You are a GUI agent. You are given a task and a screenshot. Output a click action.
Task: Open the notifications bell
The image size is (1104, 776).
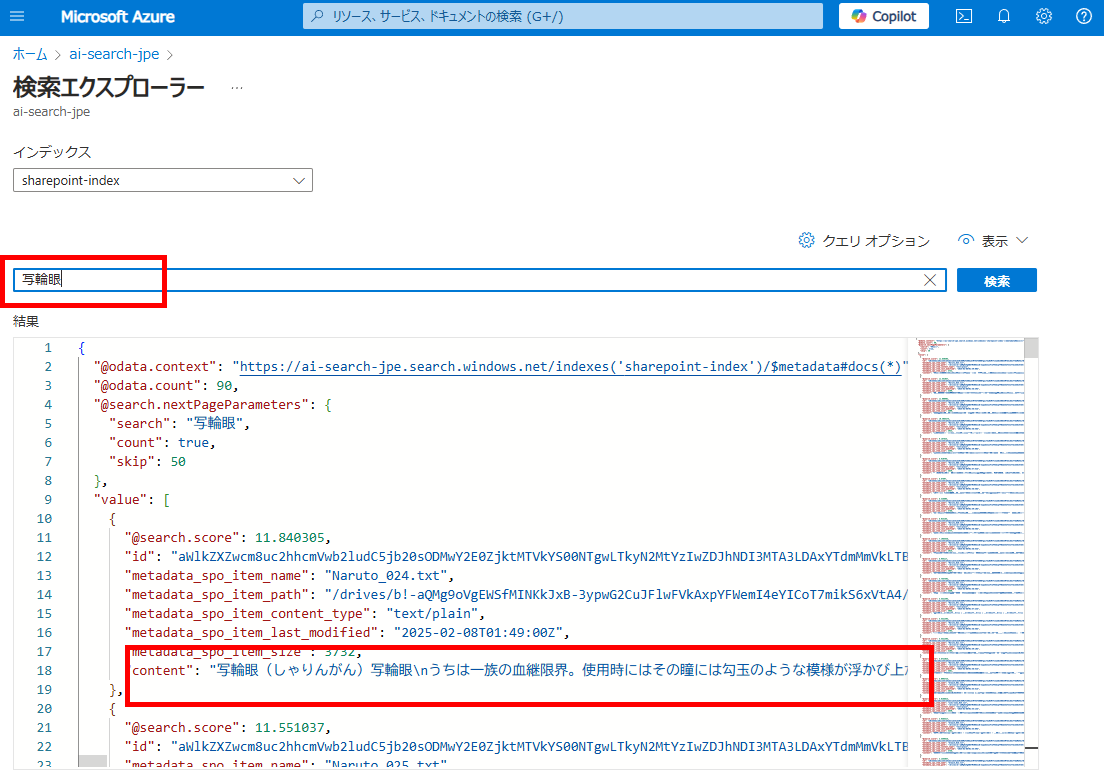tap(1004, 16)
